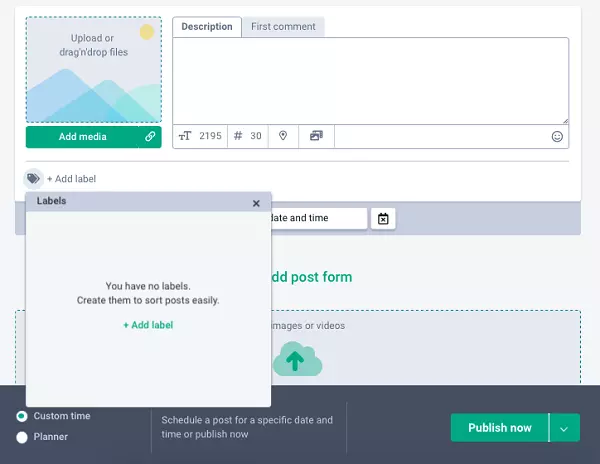Click the hashtag counter icon

(x=238, y=136)
